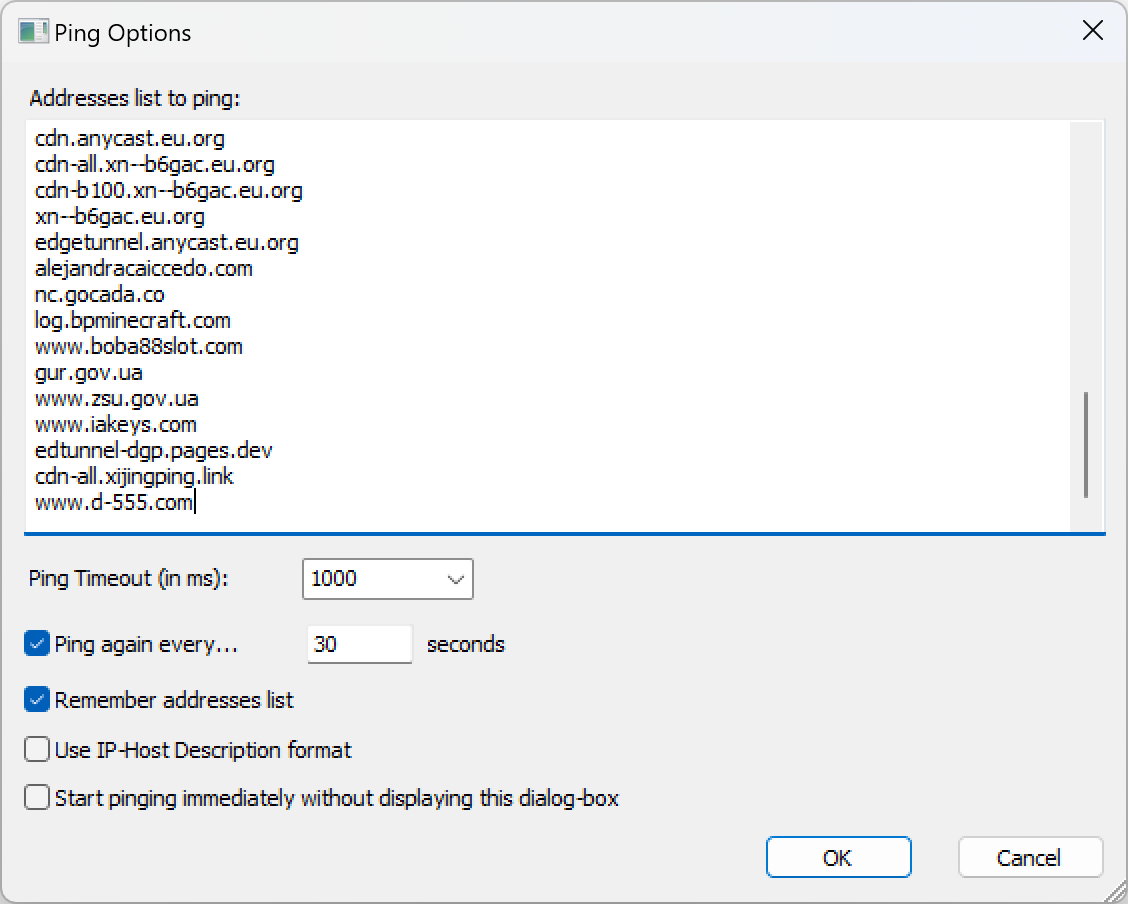Click the line www.zsu.gov.ua

(x=117, y=398)
